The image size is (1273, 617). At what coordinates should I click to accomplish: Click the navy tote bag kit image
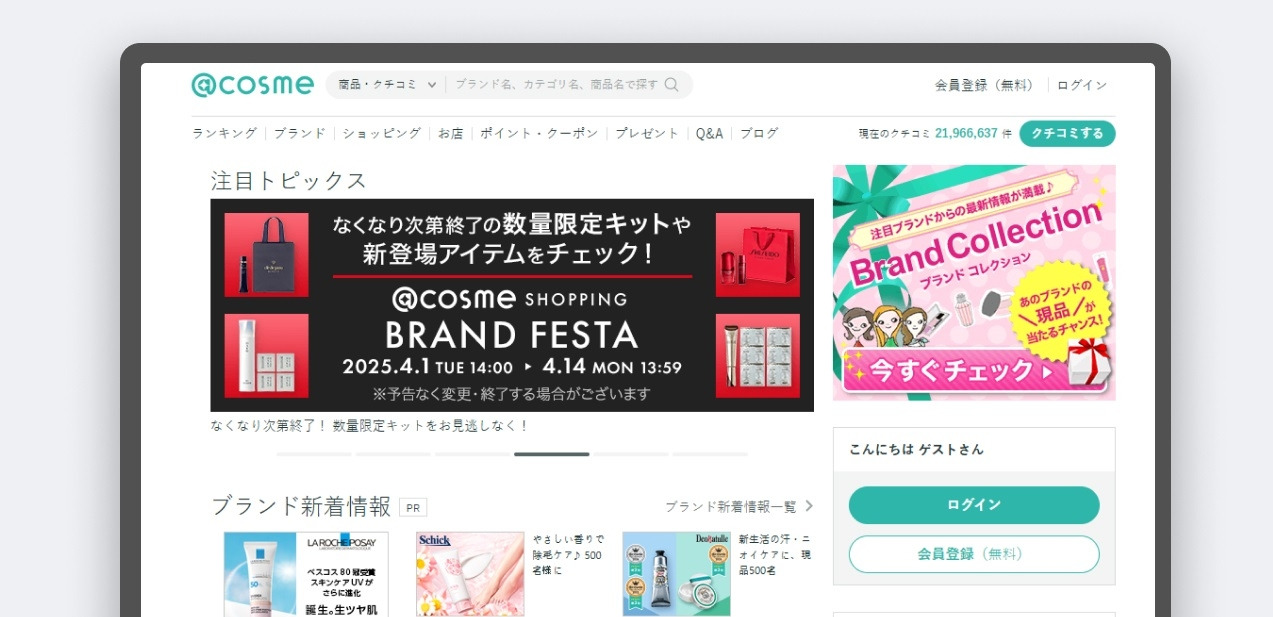pos(266,254)
